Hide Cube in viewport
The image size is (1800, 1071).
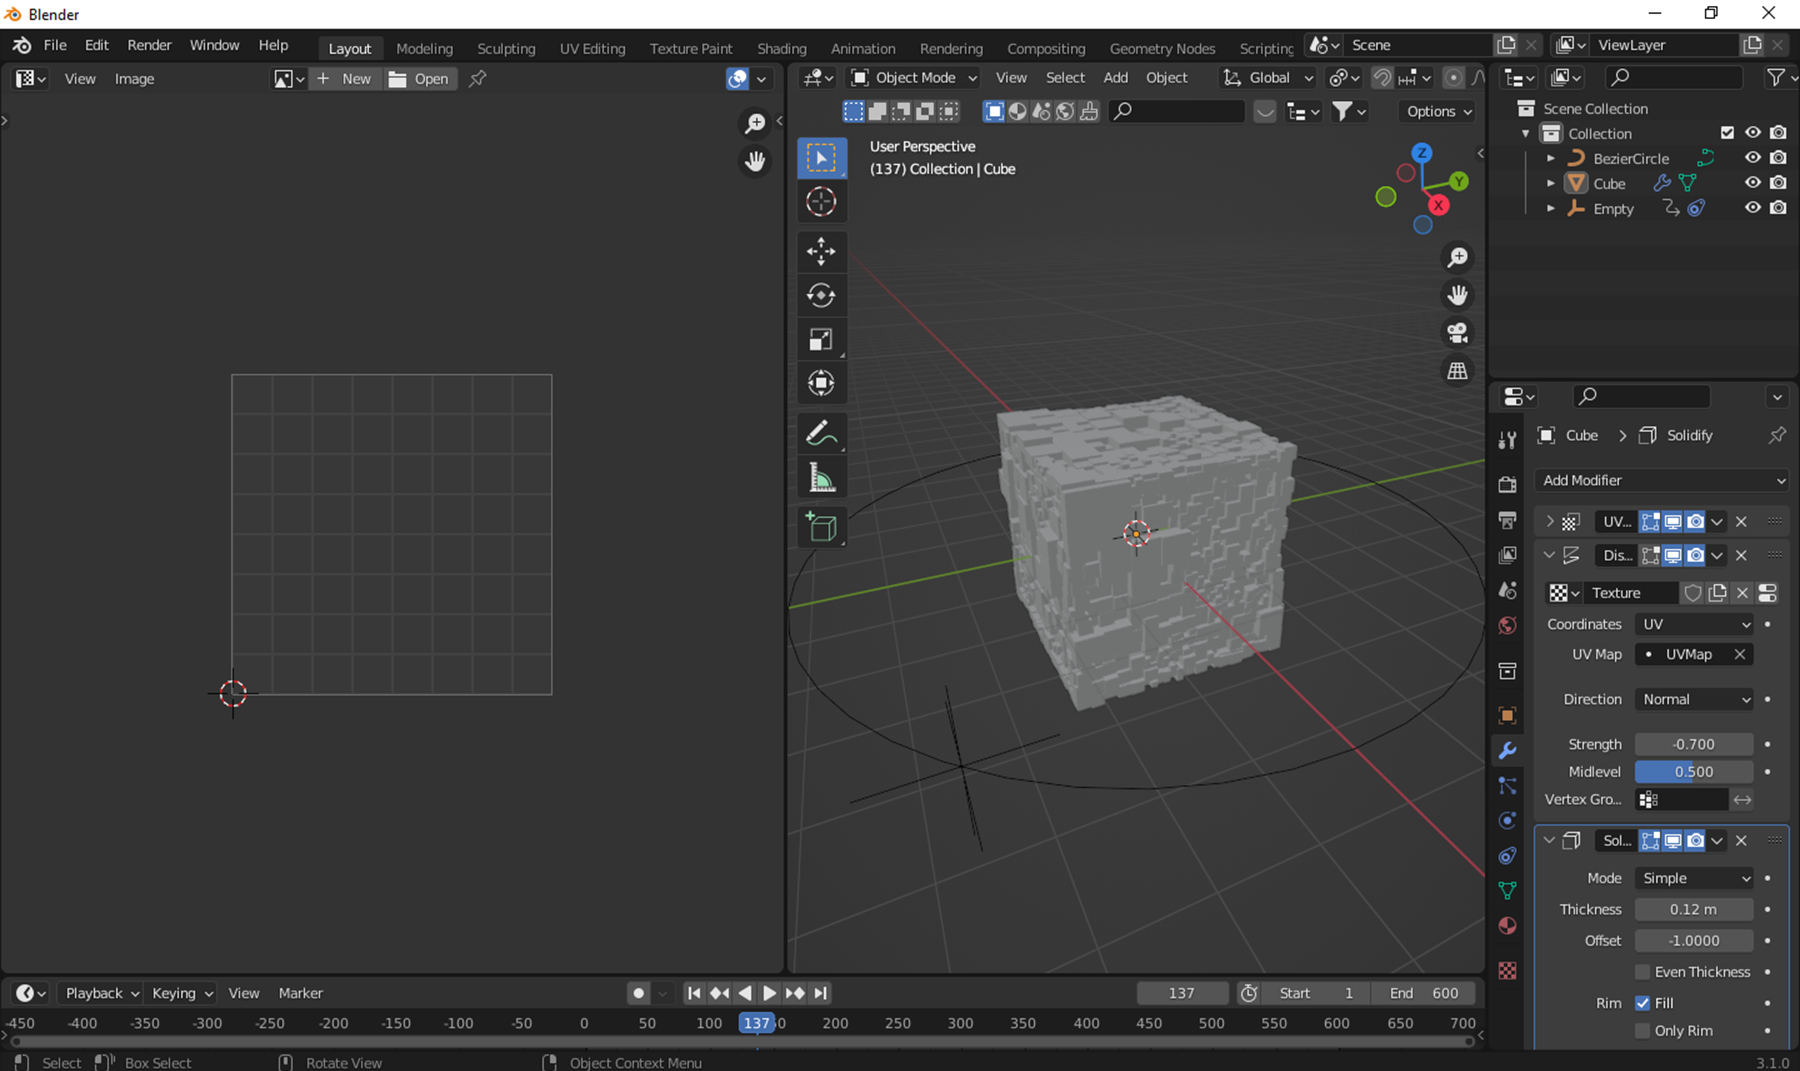click(x=1753, y=183)
